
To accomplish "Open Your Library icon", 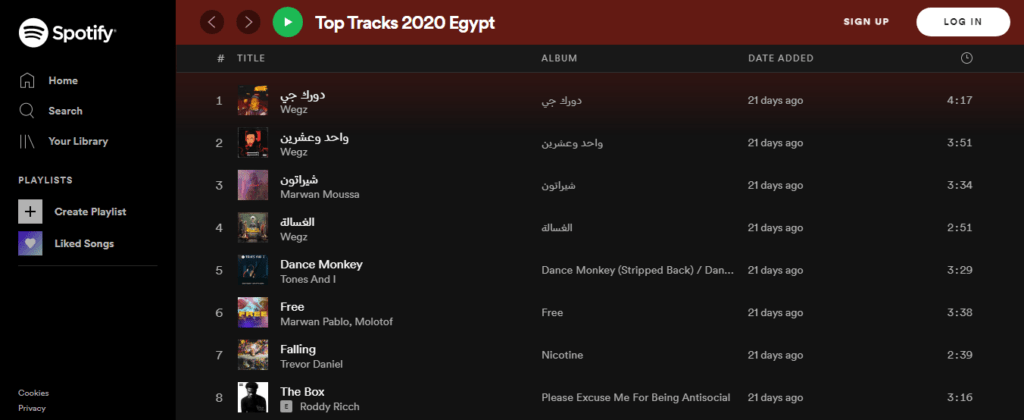I will [28, 141].
